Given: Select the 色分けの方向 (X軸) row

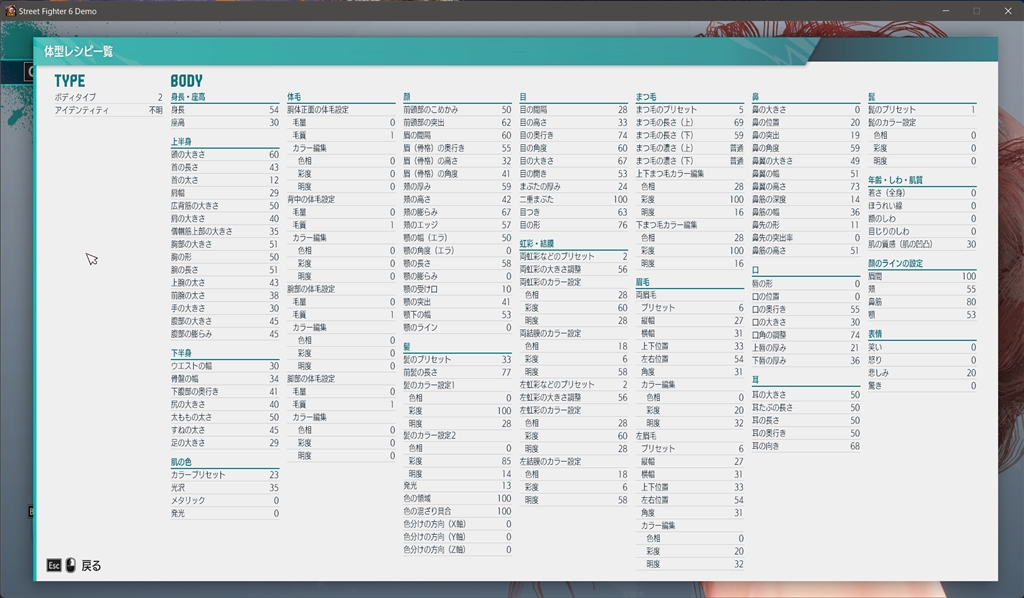Looking at the screenshot, I should (x=457, y=524).
